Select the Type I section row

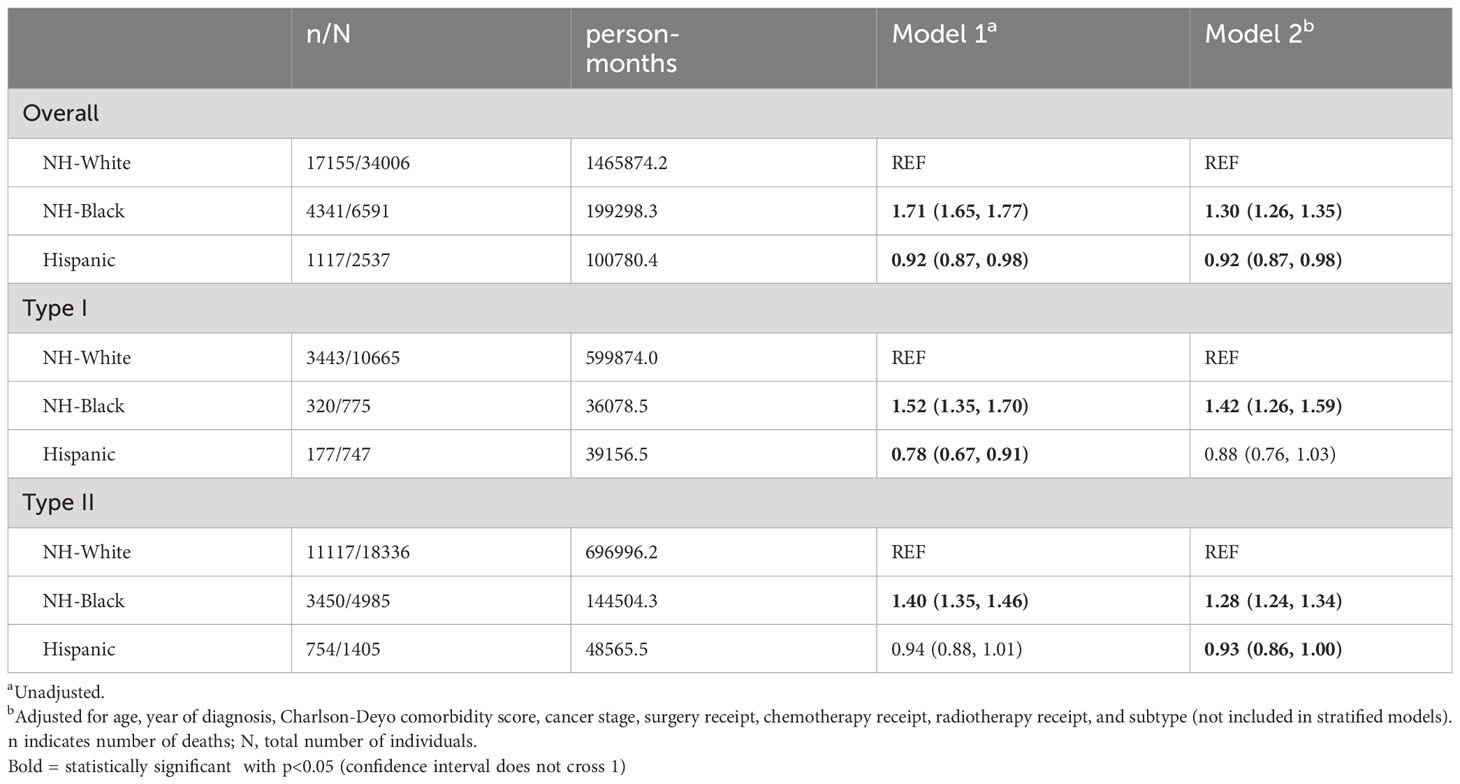pos(730,308)
